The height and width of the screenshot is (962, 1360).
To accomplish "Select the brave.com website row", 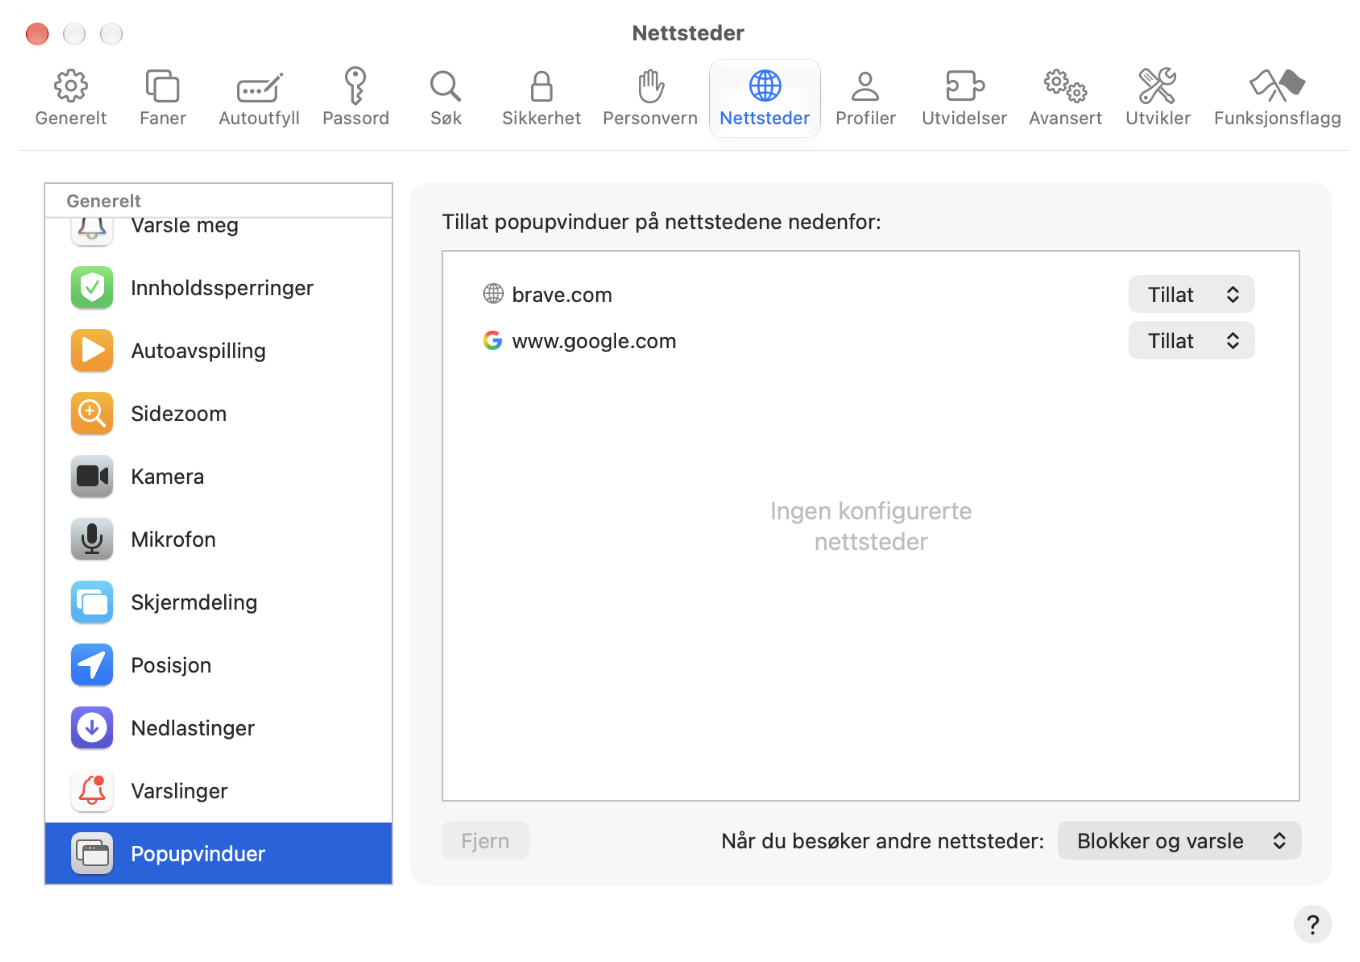I will pos(870,295).
